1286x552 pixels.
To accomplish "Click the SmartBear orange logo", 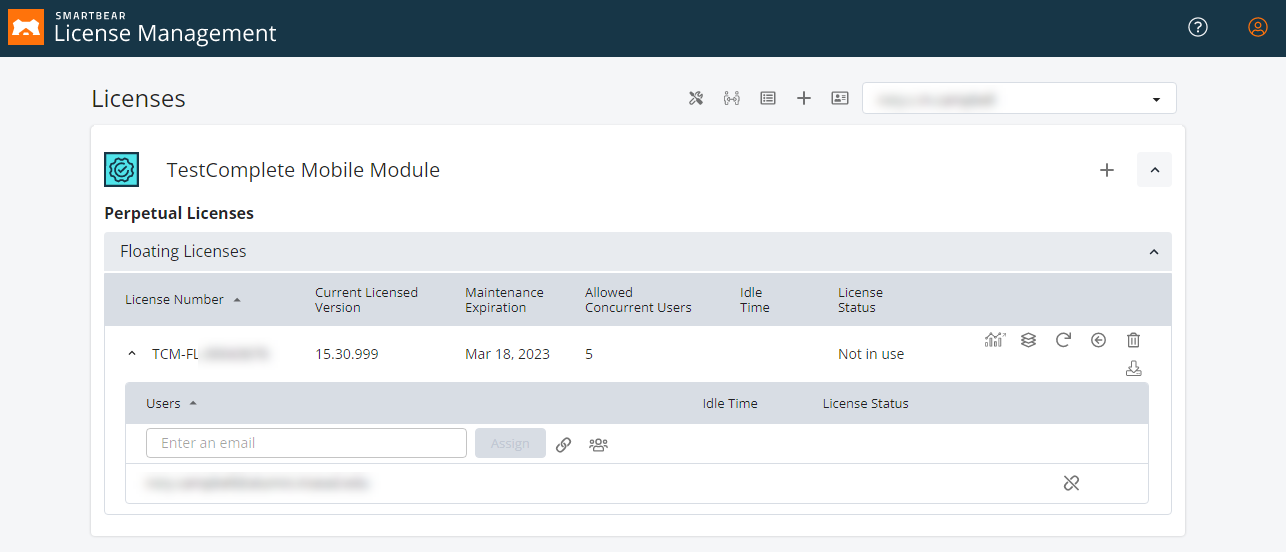I will [26, 28].
